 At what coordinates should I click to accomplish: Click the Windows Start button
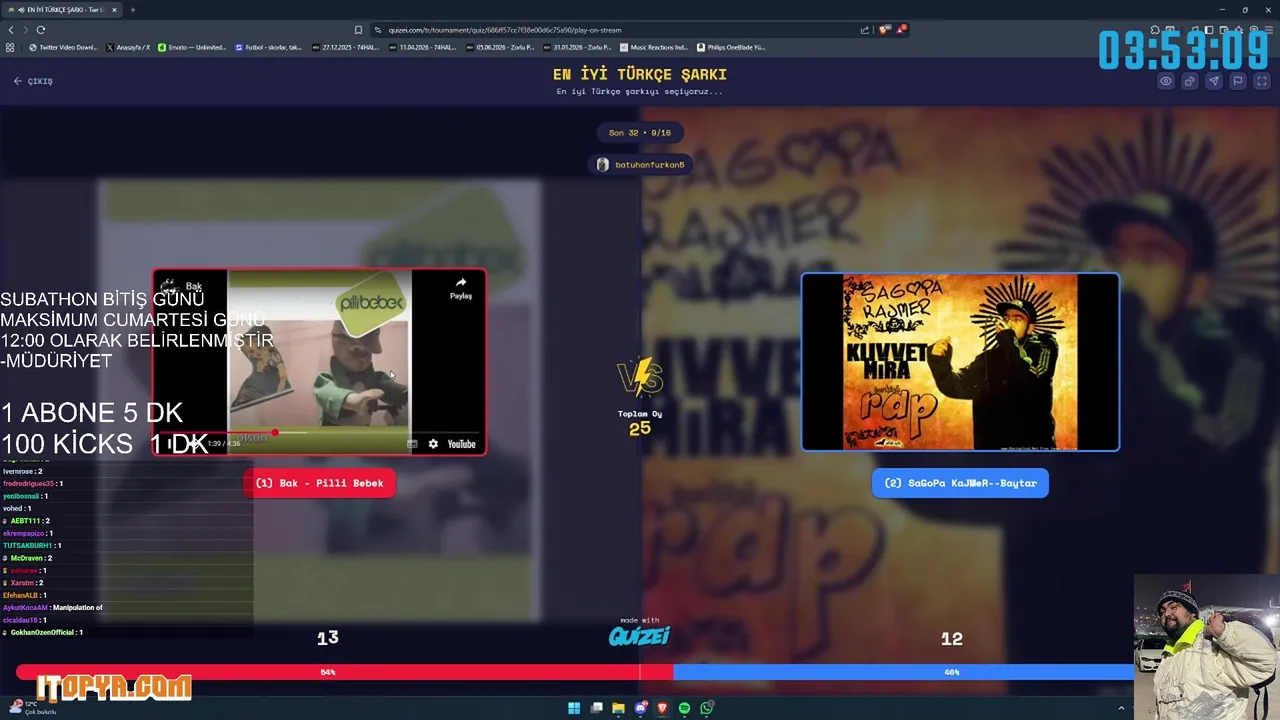click(x=574, y=708)
